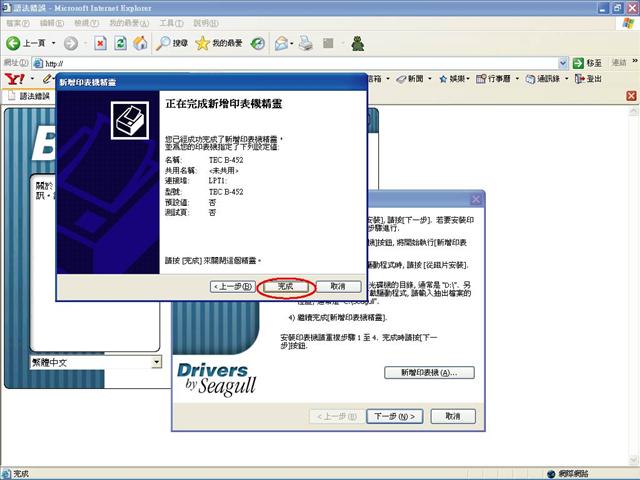The image size is (640, 480).
Task: Open the 我的最愛(A) menu
Action: click(129, 23)
